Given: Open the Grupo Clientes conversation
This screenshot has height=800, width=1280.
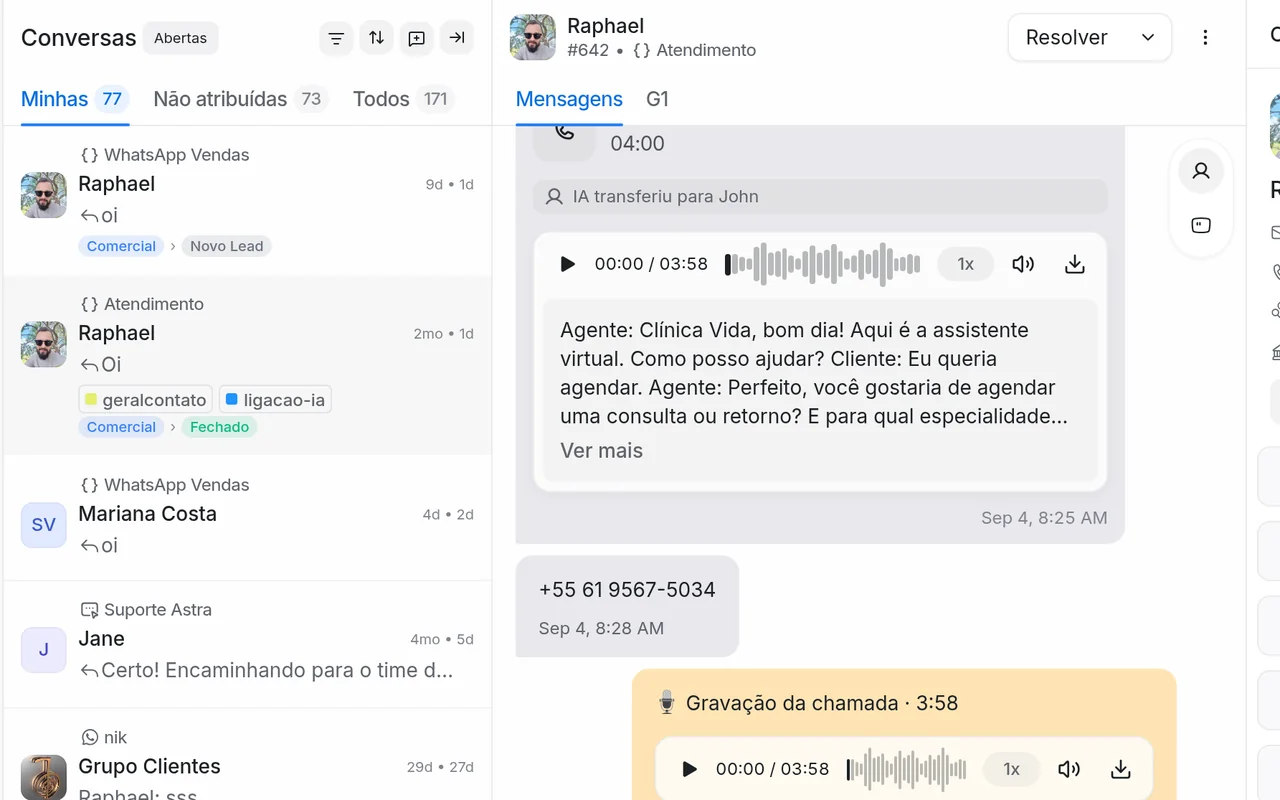Looking at the screenshot, I should (x=247, y=755).
